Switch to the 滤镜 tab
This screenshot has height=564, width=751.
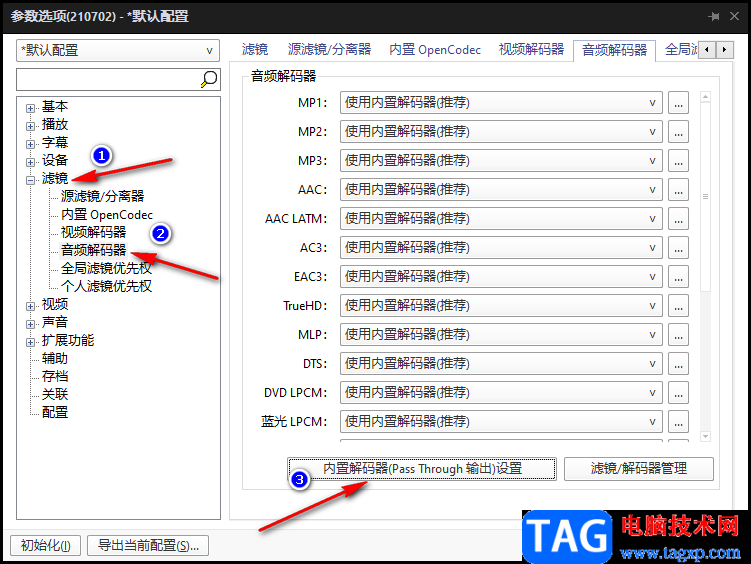[x=254, y=49]
